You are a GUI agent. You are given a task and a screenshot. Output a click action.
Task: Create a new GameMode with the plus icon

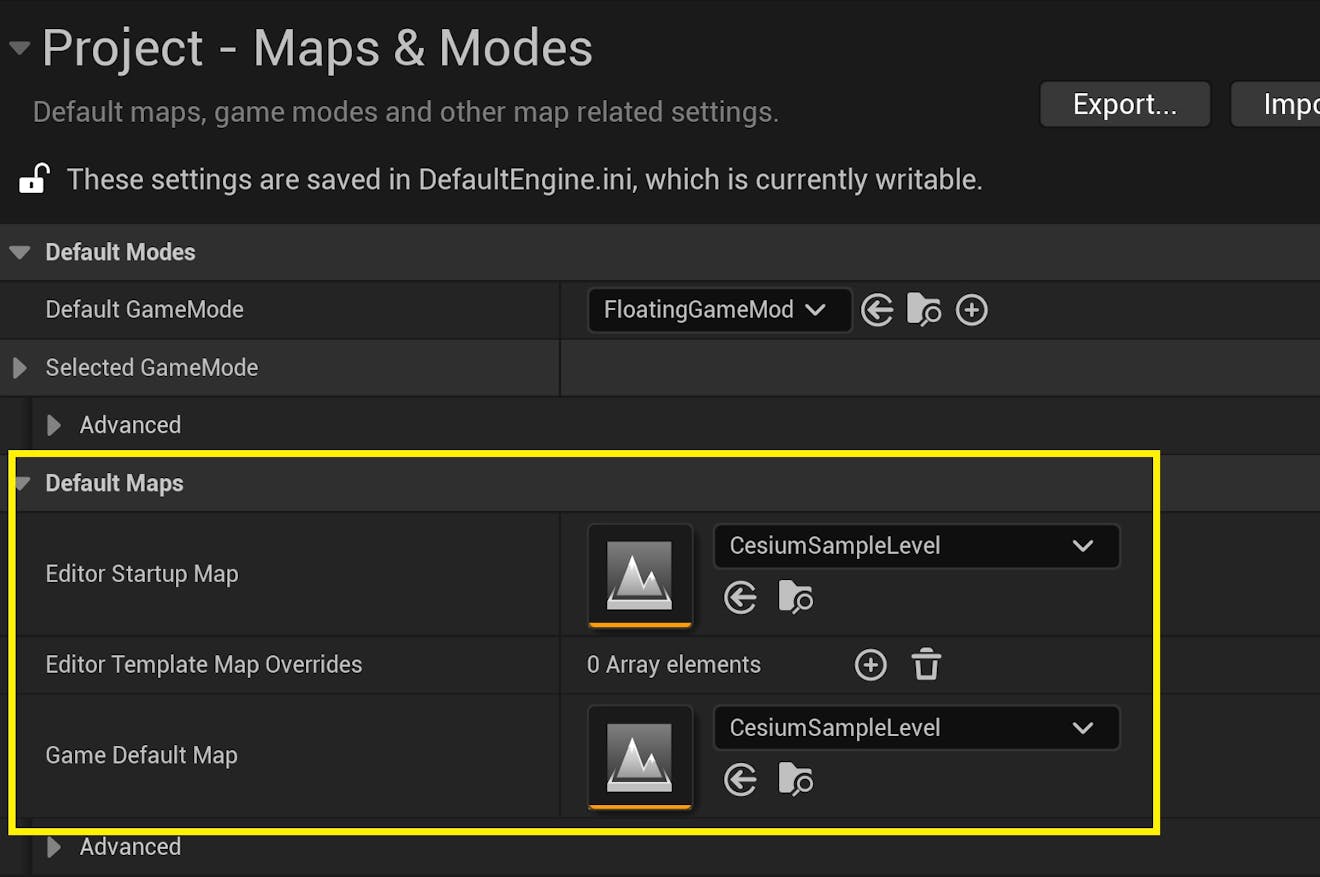click(971, 310)
